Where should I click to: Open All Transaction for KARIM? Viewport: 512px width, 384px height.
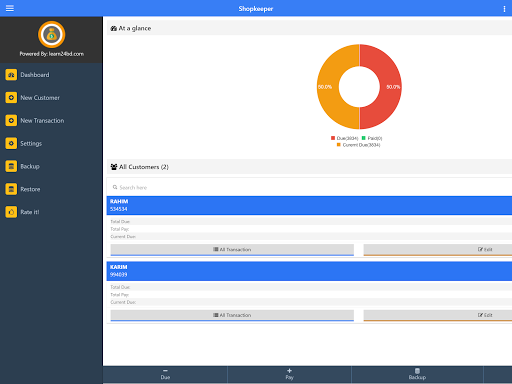click(232, 315)
